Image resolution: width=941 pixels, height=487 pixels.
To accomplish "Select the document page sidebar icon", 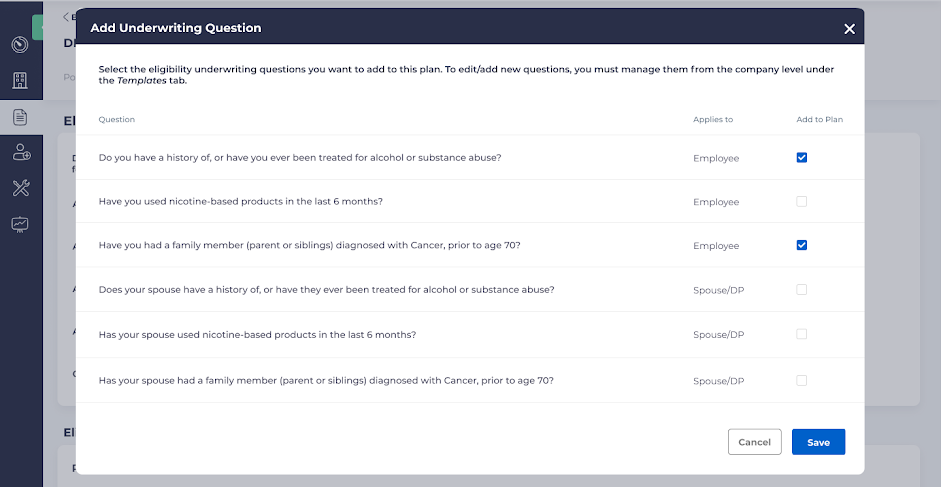I will pos(19,117).
